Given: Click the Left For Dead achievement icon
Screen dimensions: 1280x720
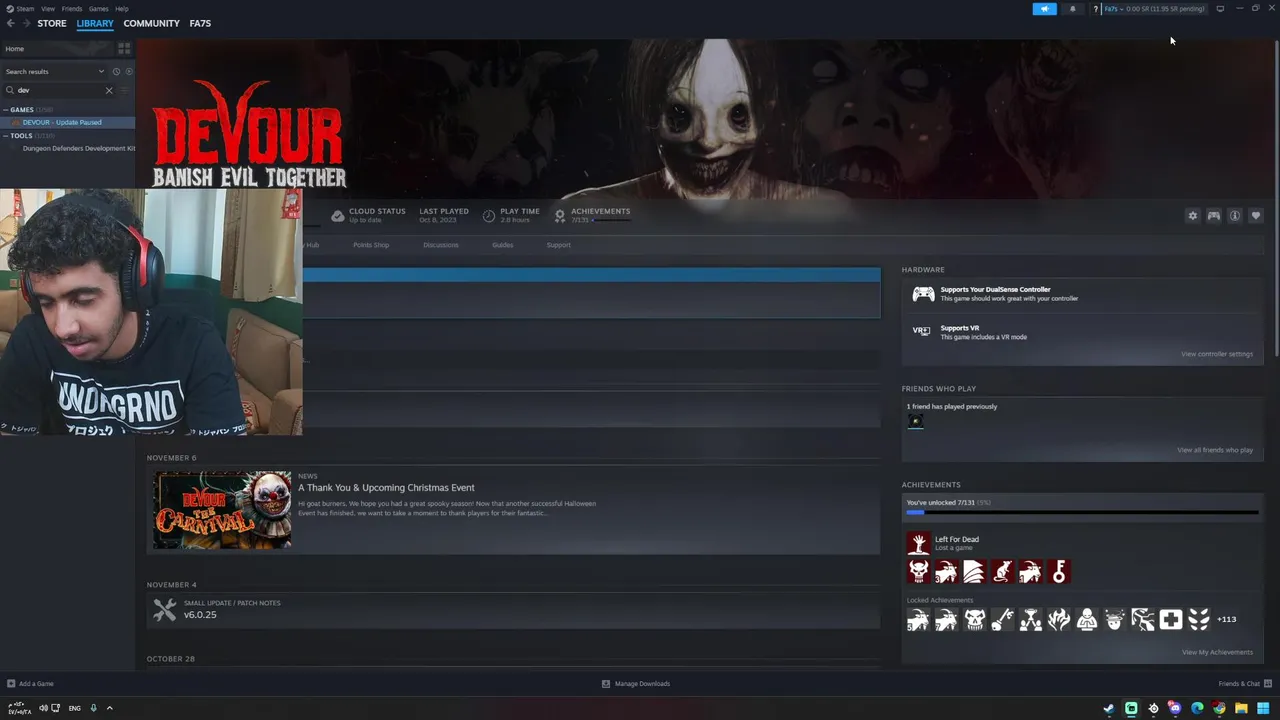Looking at the screenshot, I should tap(918, 543).
